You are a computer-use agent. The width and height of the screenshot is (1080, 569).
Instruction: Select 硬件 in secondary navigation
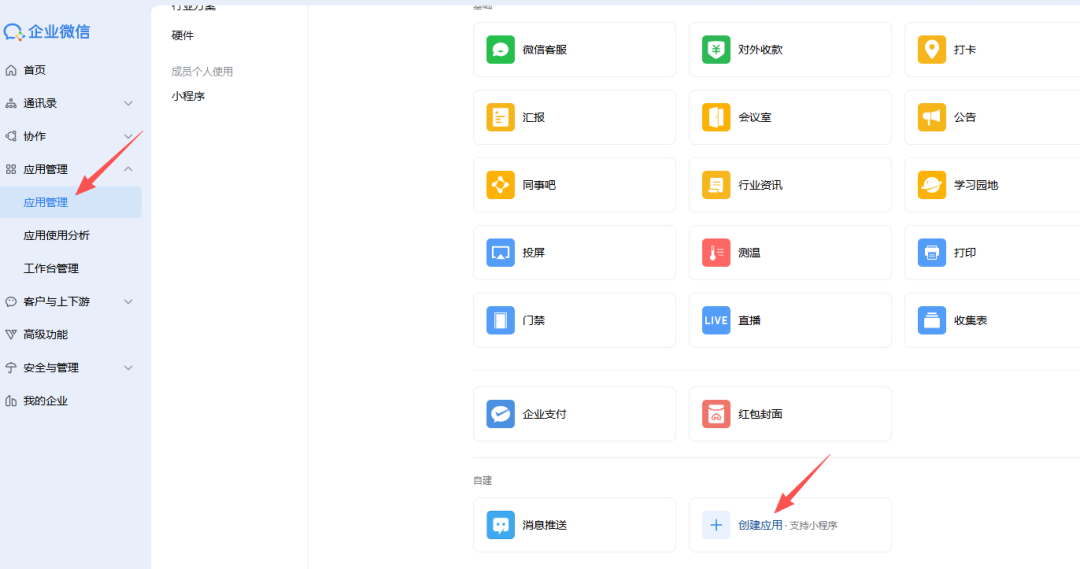183,36
